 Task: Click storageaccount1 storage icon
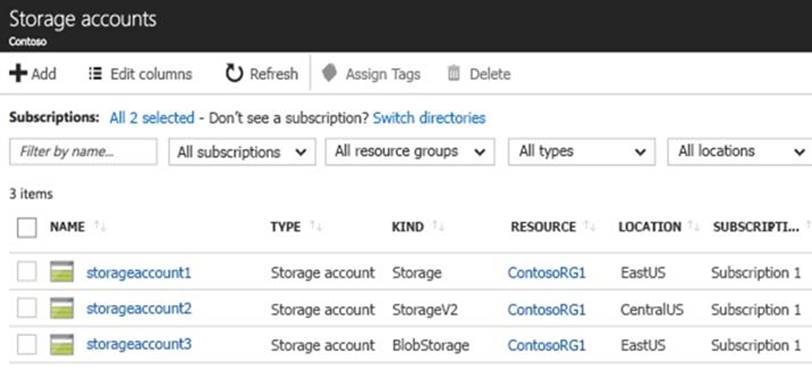coord(62,272)
